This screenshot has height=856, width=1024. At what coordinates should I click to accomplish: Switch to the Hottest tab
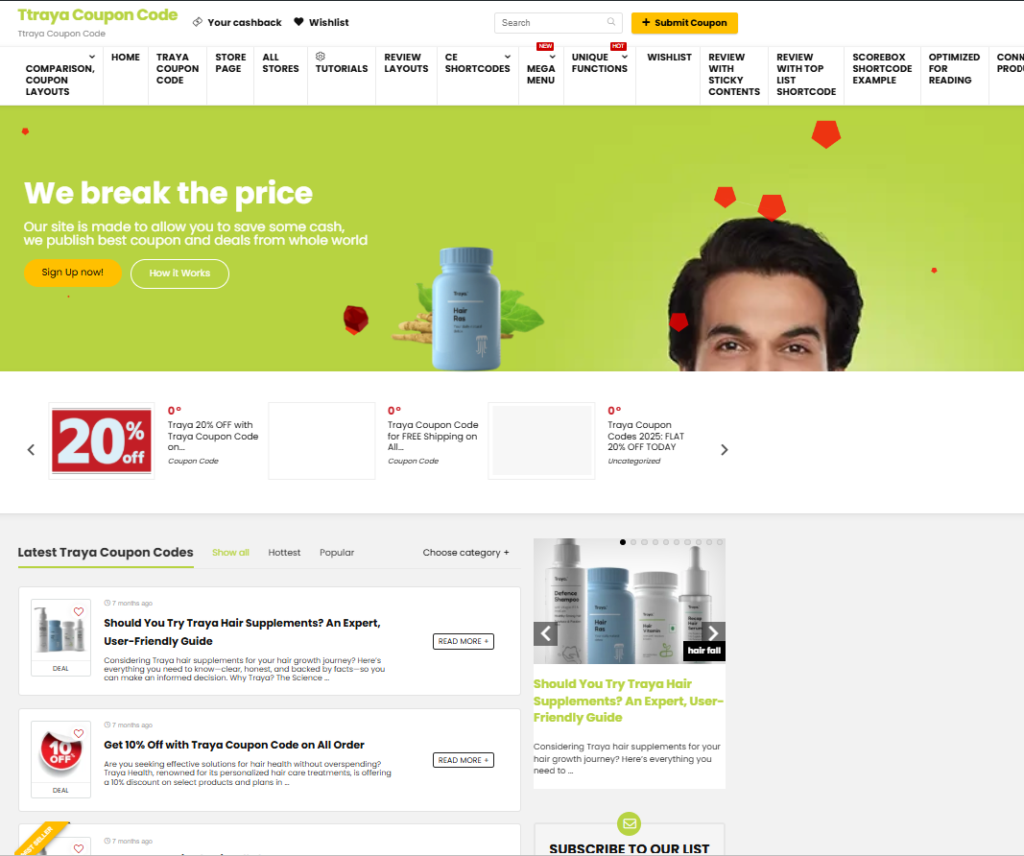(x=284, y=552)
